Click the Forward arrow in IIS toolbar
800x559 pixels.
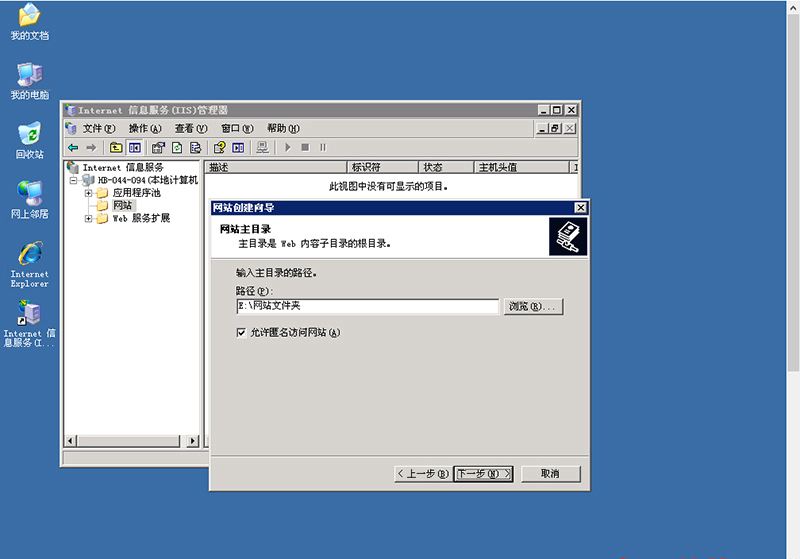[x=91, y=148]
